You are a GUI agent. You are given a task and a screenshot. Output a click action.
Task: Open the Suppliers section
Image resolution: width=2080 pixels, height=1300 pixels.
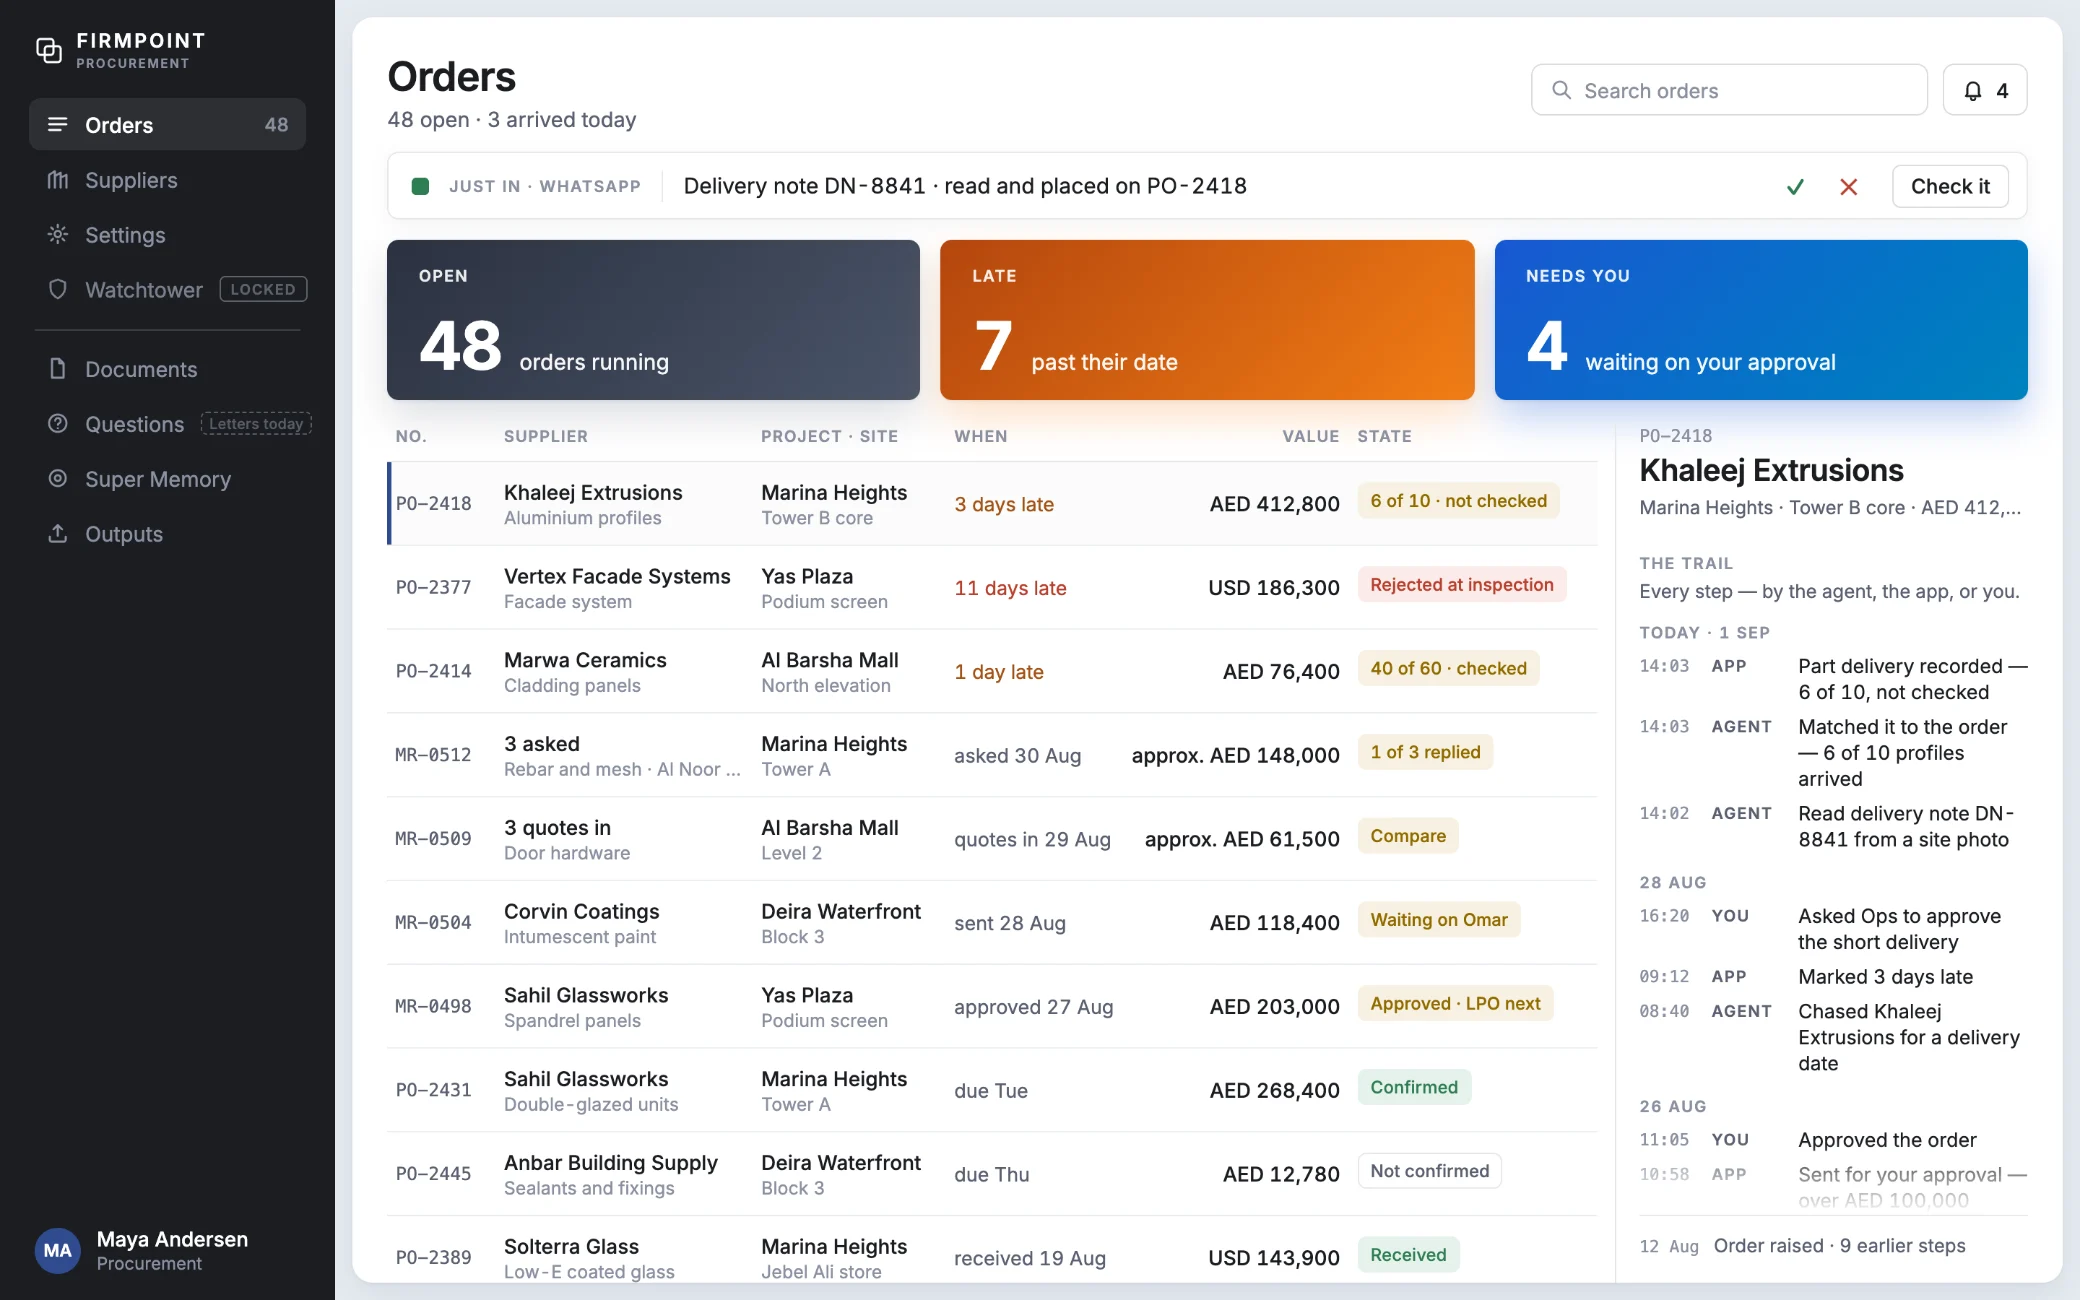coord(167,180)
